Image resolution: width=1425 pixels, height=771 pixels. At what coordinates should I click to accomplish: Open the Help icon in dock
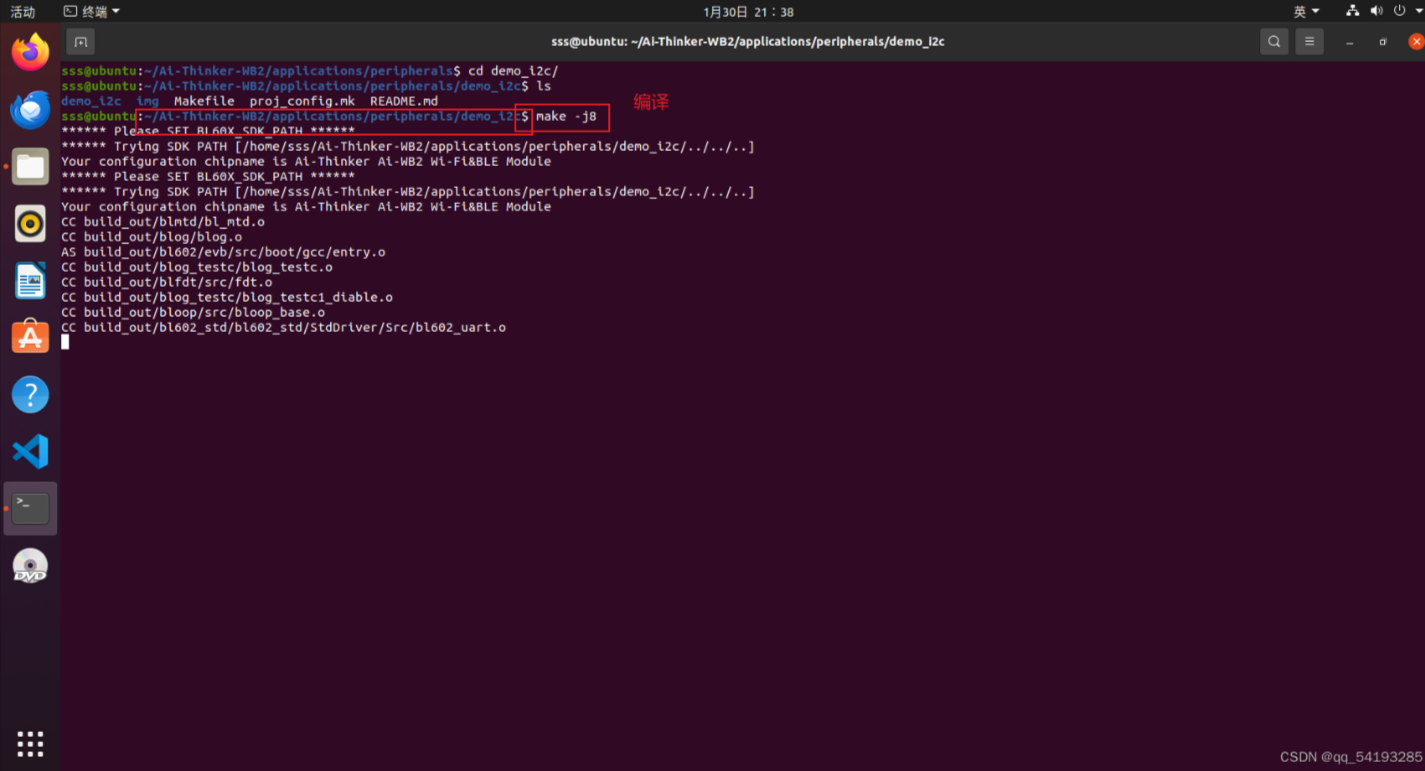30,394
